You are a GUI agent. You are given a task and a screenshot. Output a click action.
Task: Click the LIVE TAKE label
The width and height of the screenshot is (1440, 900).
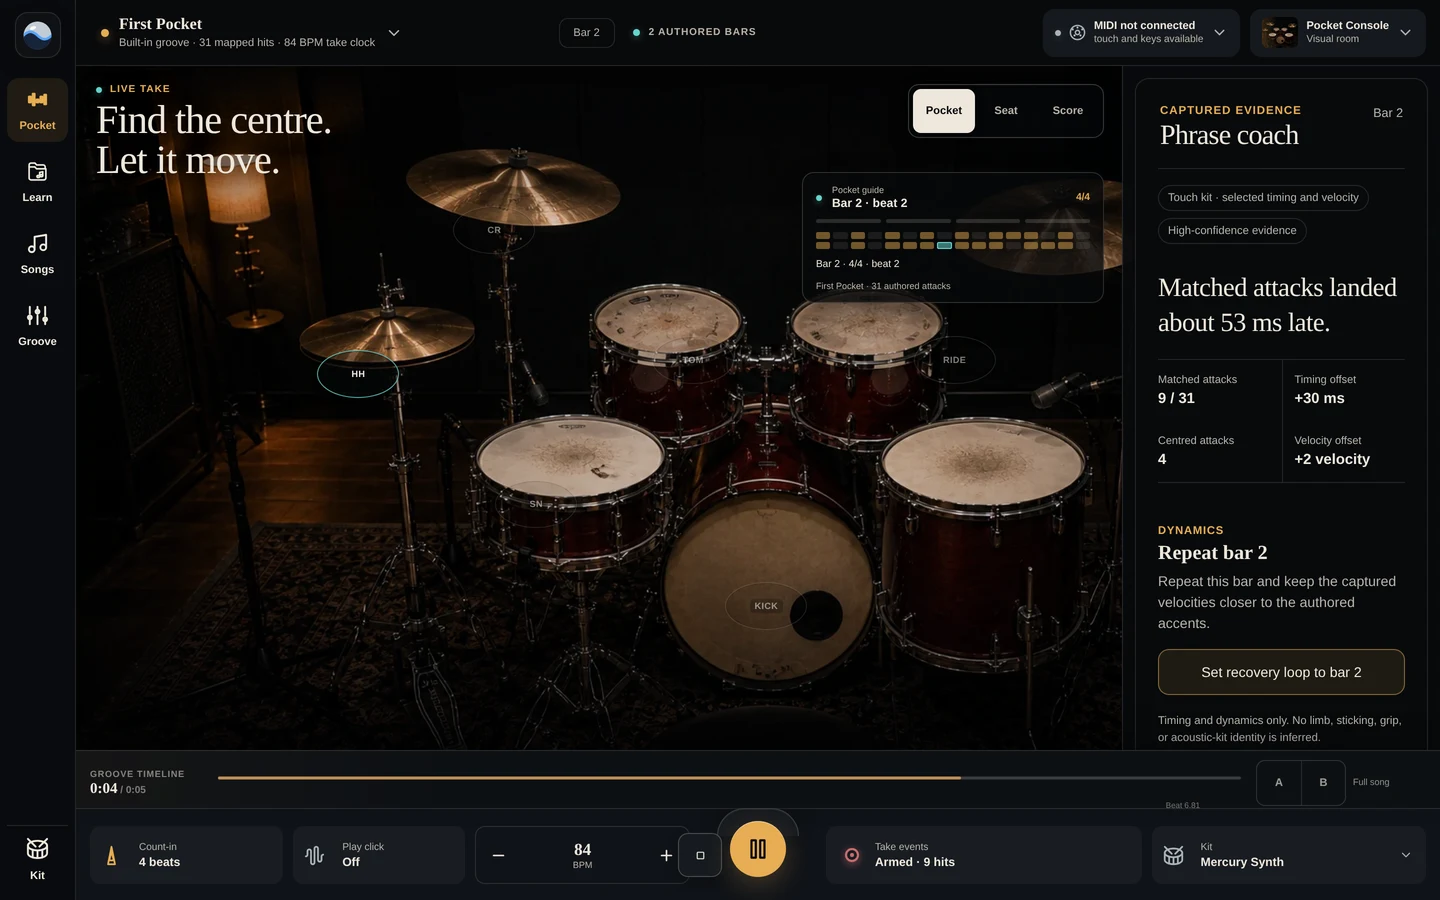tap(140, 89)
